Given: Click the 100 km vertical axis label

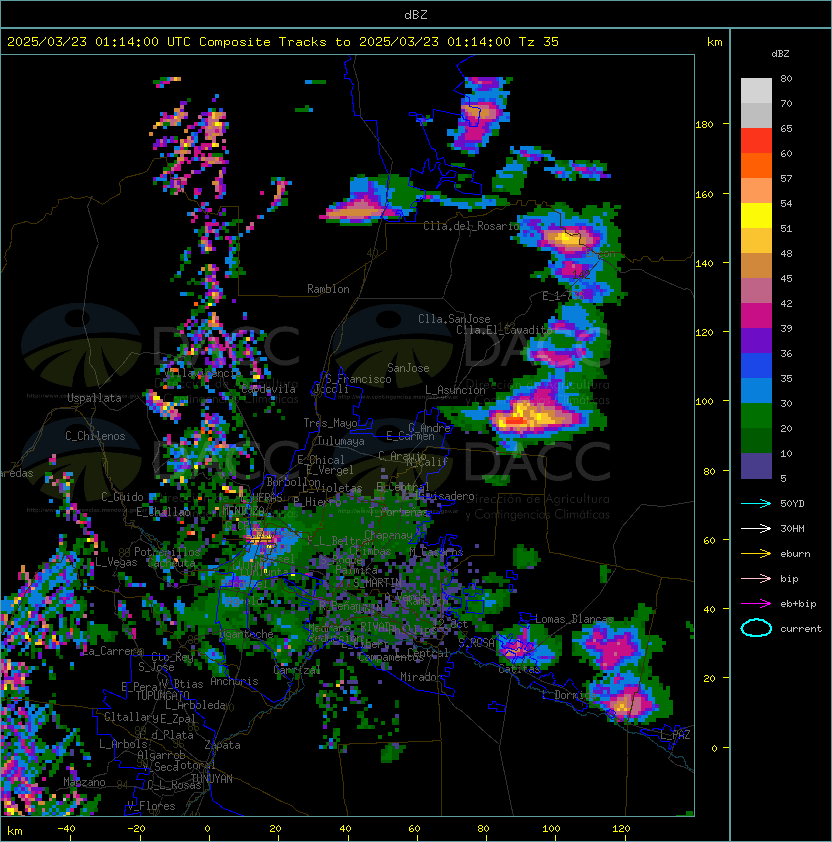Looking at the screenshot, I should click(704, 401).
